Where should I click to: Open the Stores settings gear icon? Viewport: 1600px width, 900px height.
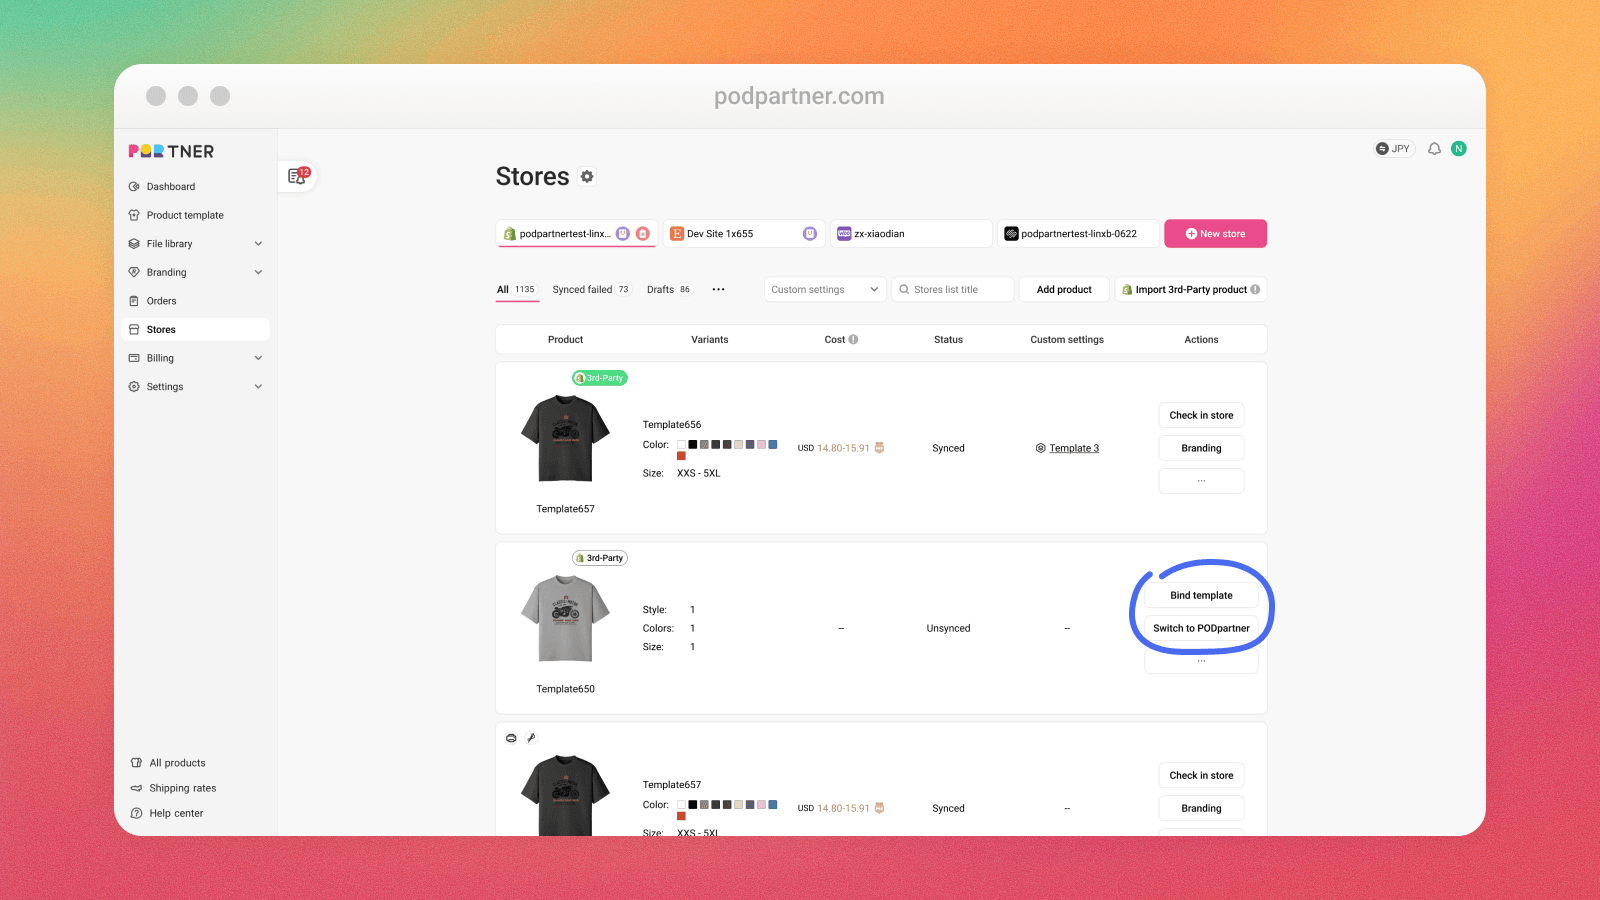(x=587, y=176)
